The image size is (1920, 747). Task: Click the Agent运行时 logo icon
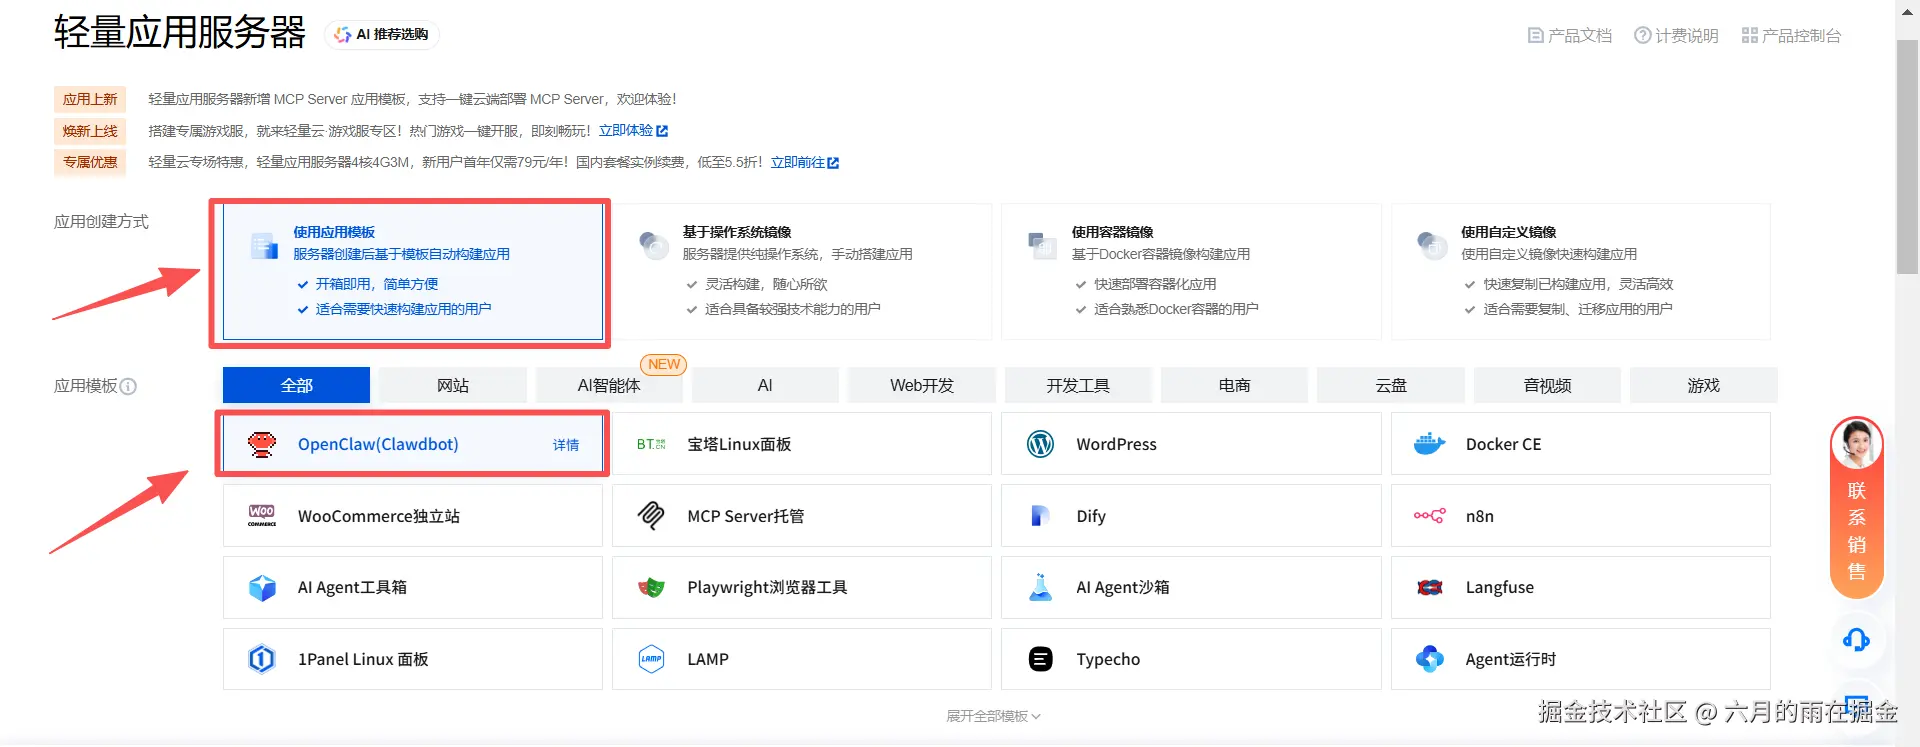tap(1430, 659)
